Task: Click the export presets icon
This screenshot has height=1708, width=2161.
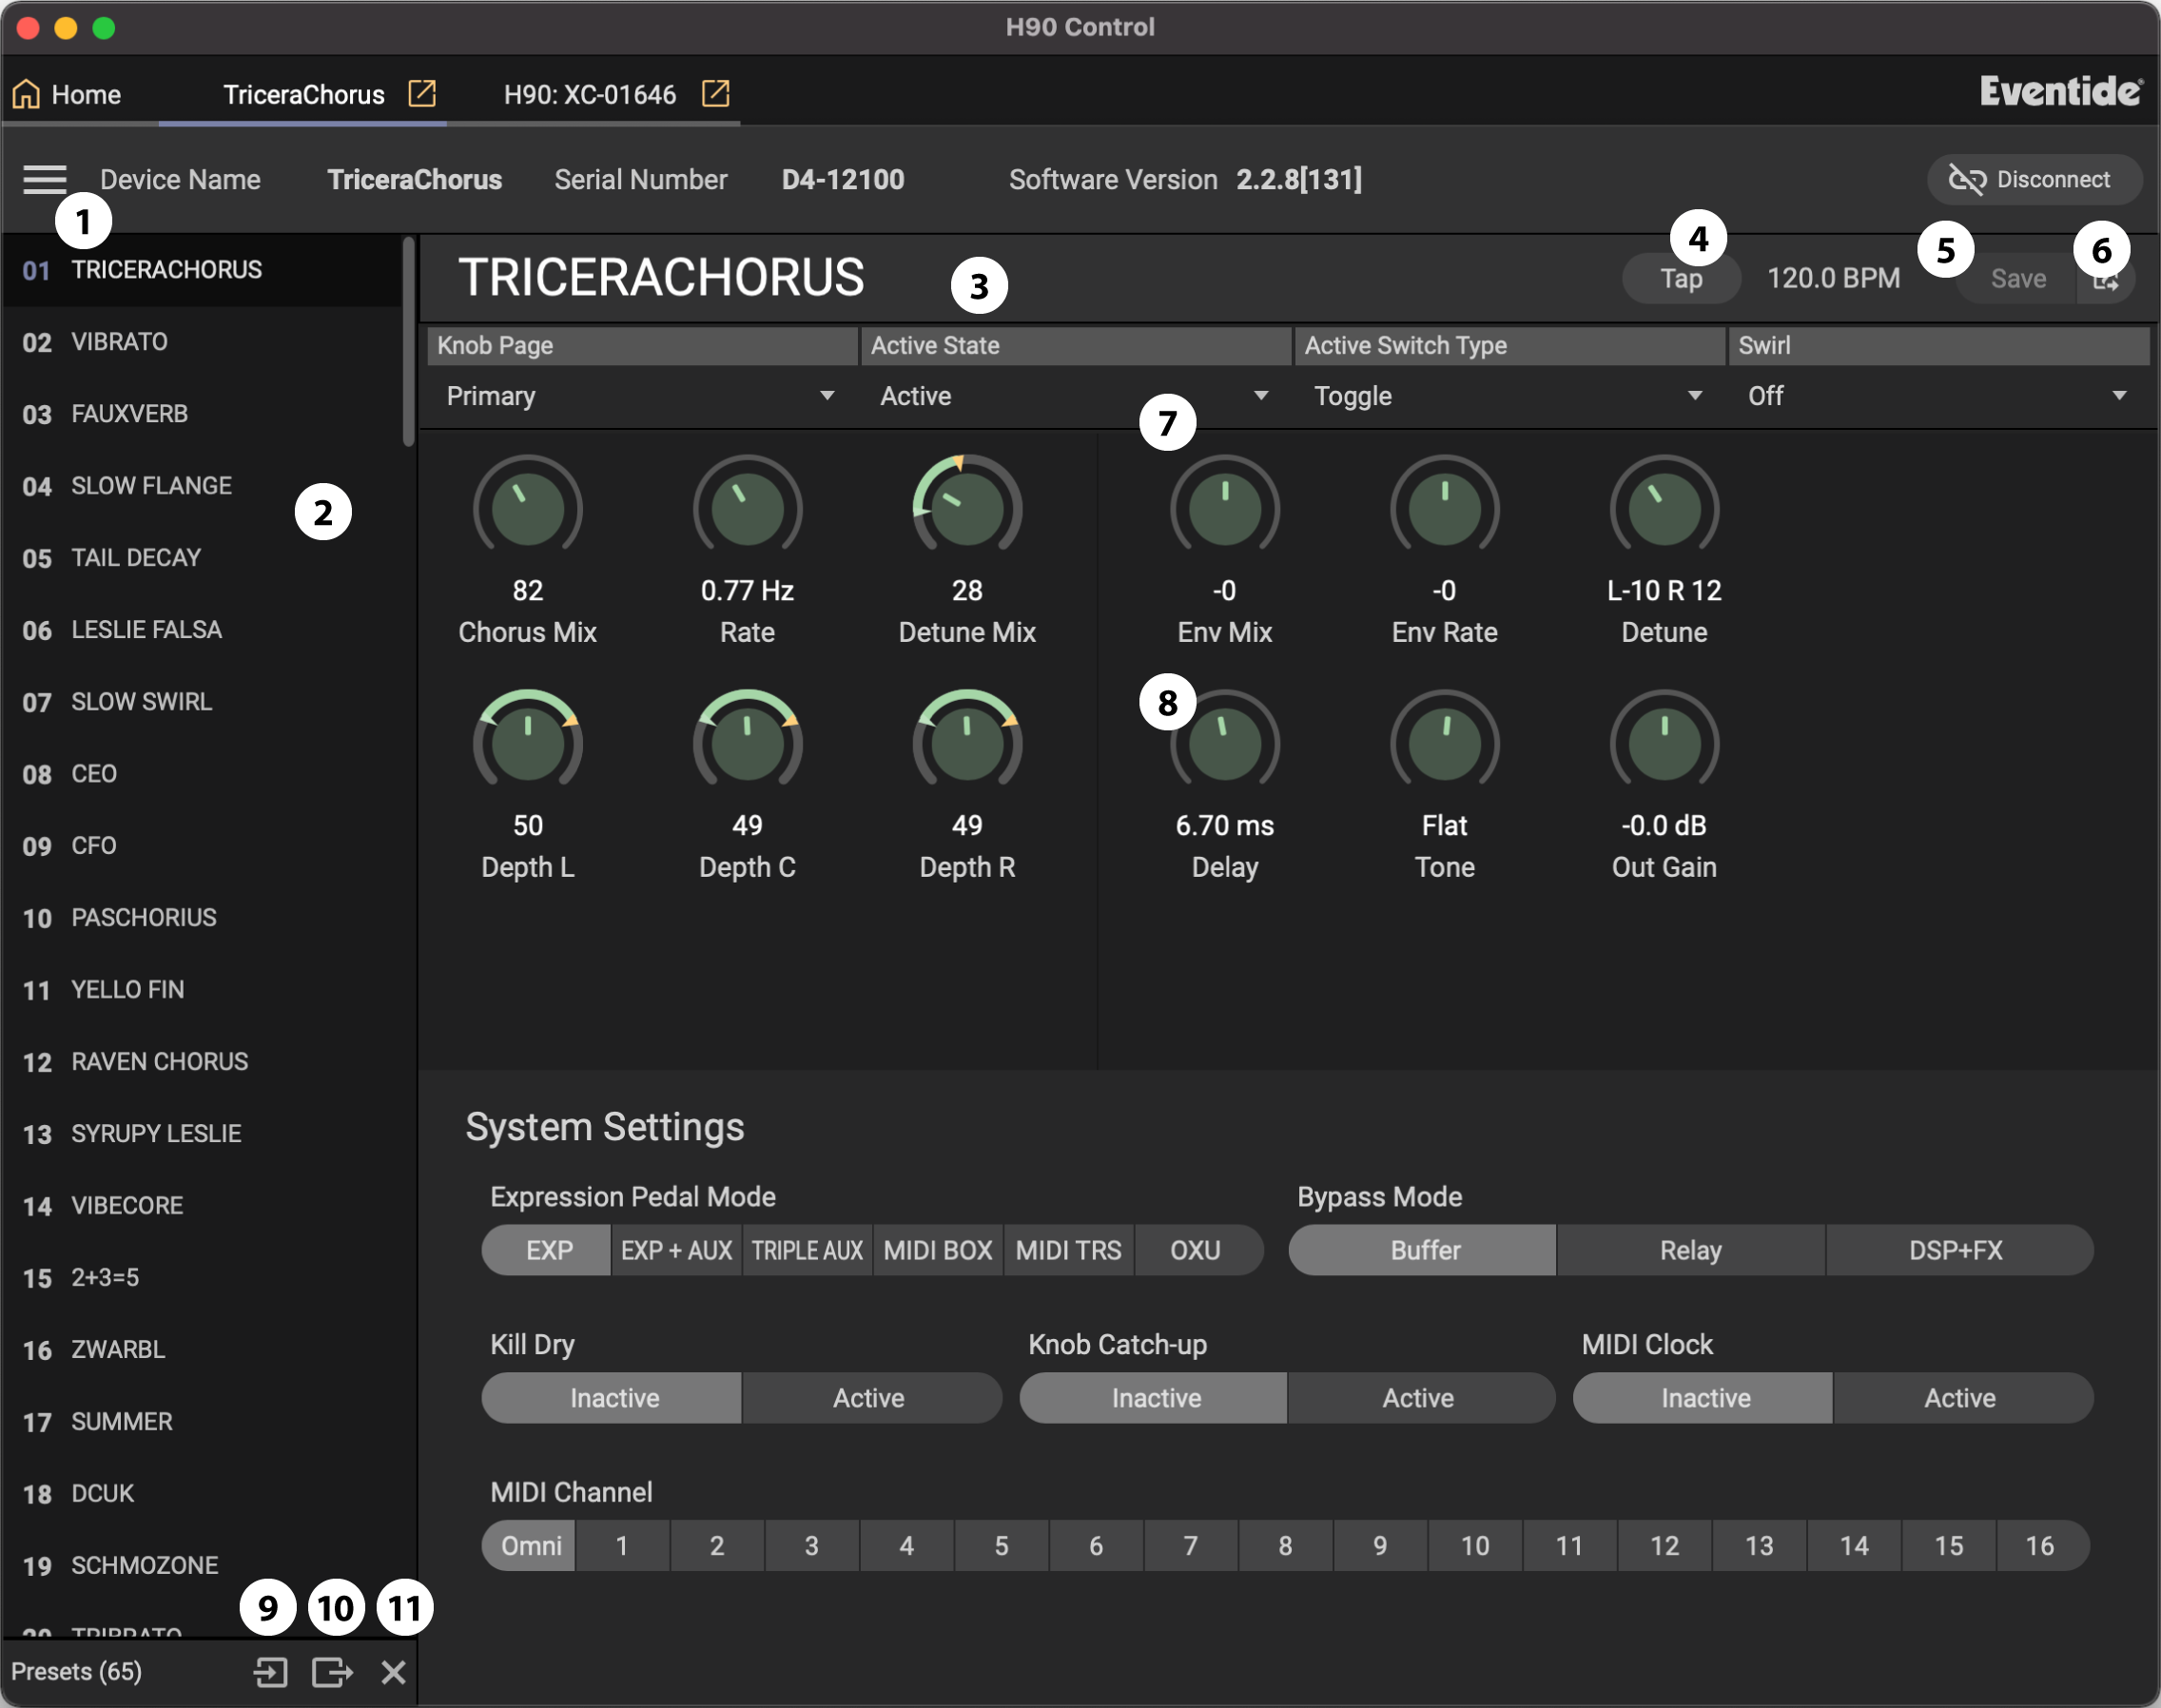Action: [x=332, y=1672]
